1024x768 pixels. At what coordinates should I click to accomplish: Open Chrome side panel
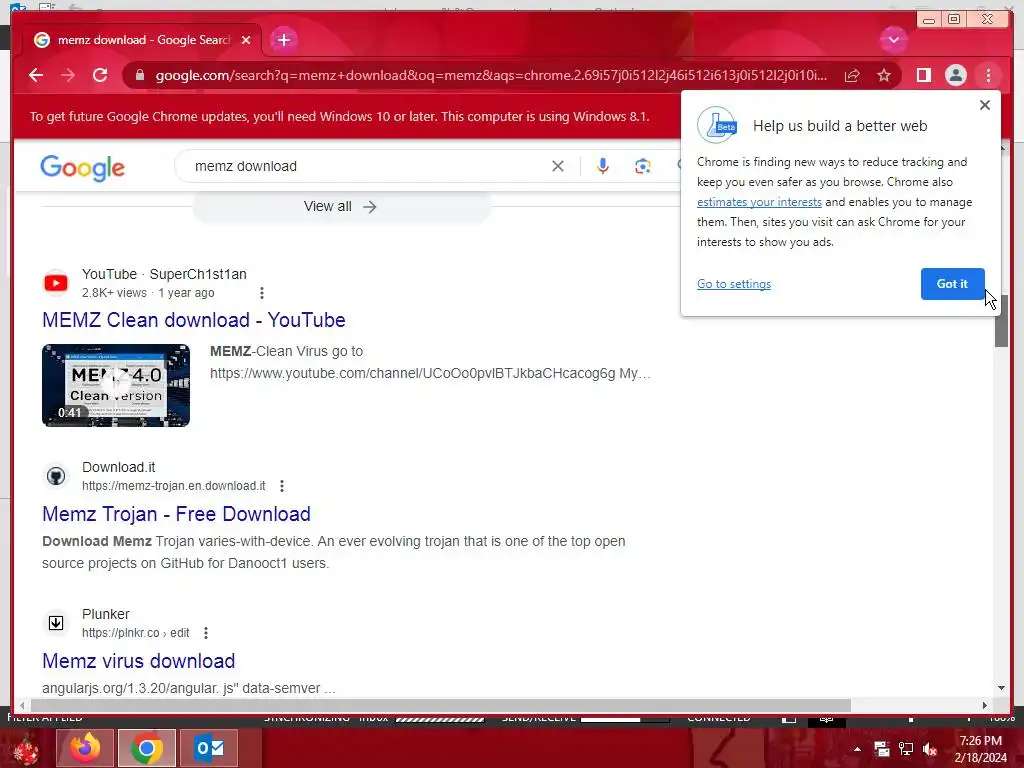[923, 75]
